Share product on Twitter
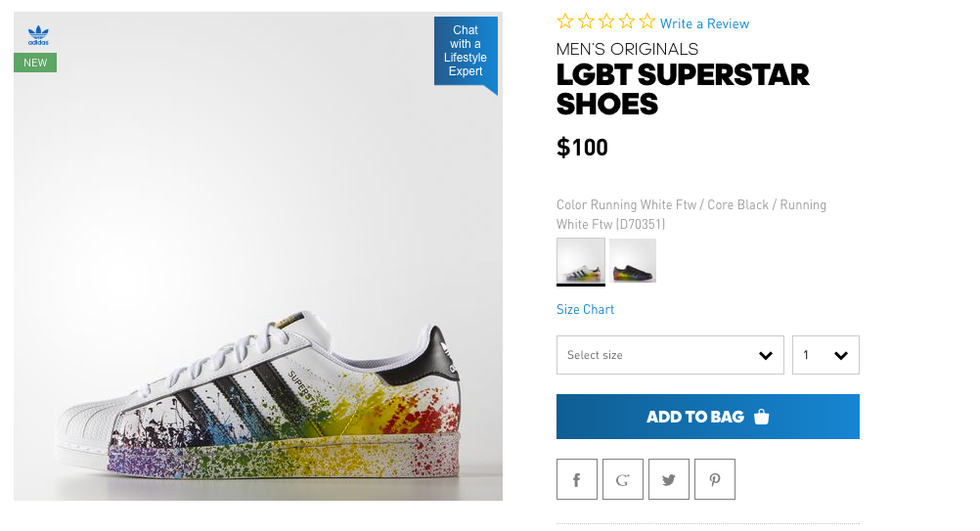 (668, 479)
